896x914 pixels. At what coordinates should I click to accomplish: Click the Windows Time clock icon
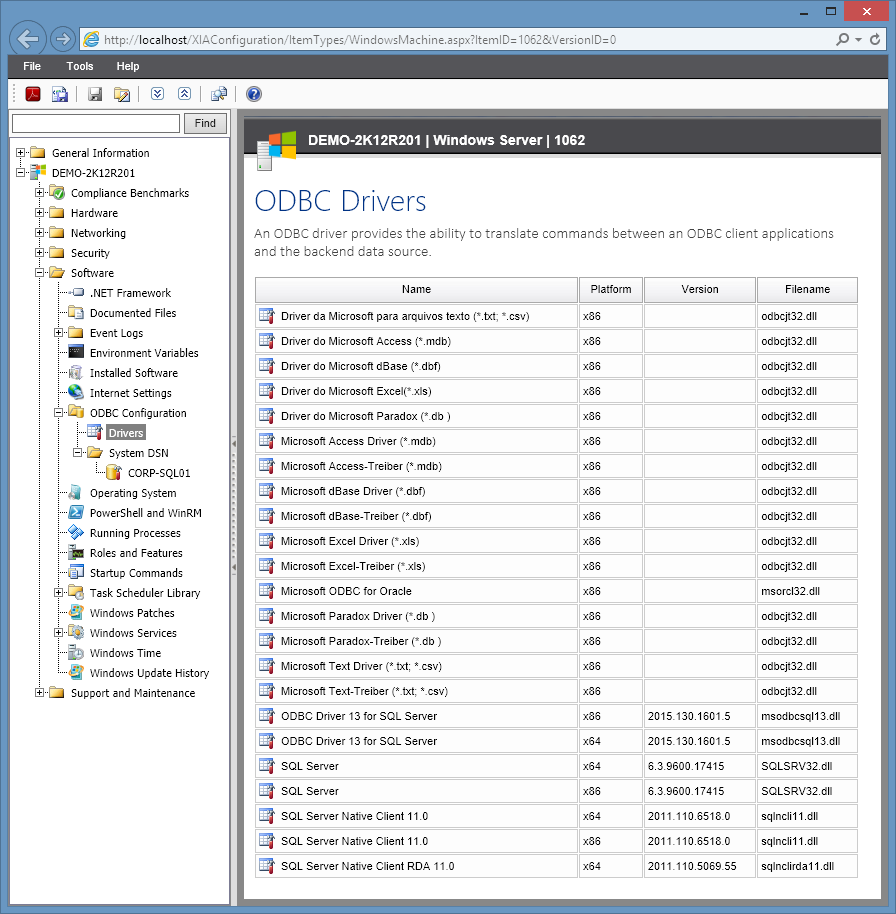(76, 652)
